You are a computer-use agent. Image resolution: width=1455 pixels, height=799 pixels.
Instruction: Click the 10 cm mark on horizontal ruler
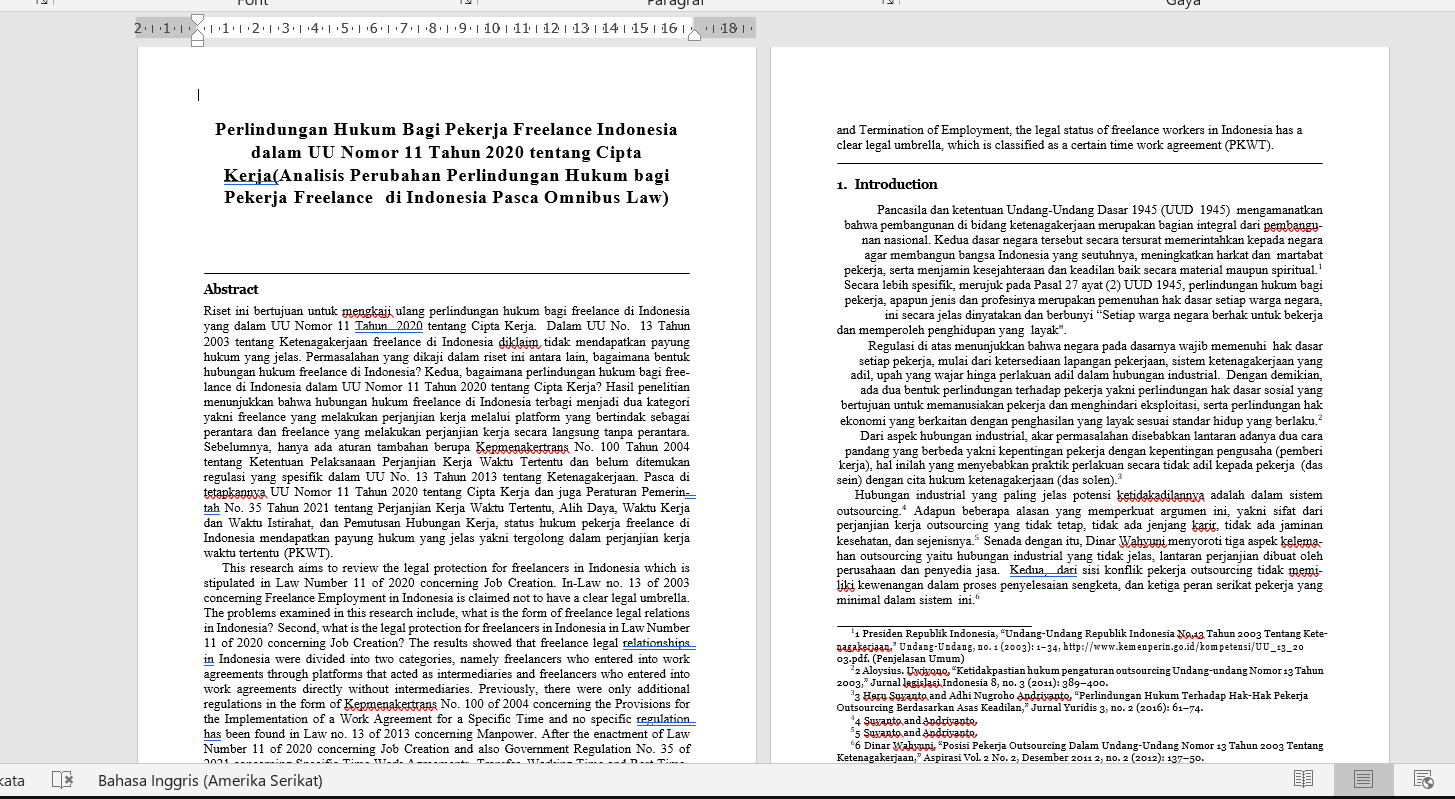coord(492,28)
